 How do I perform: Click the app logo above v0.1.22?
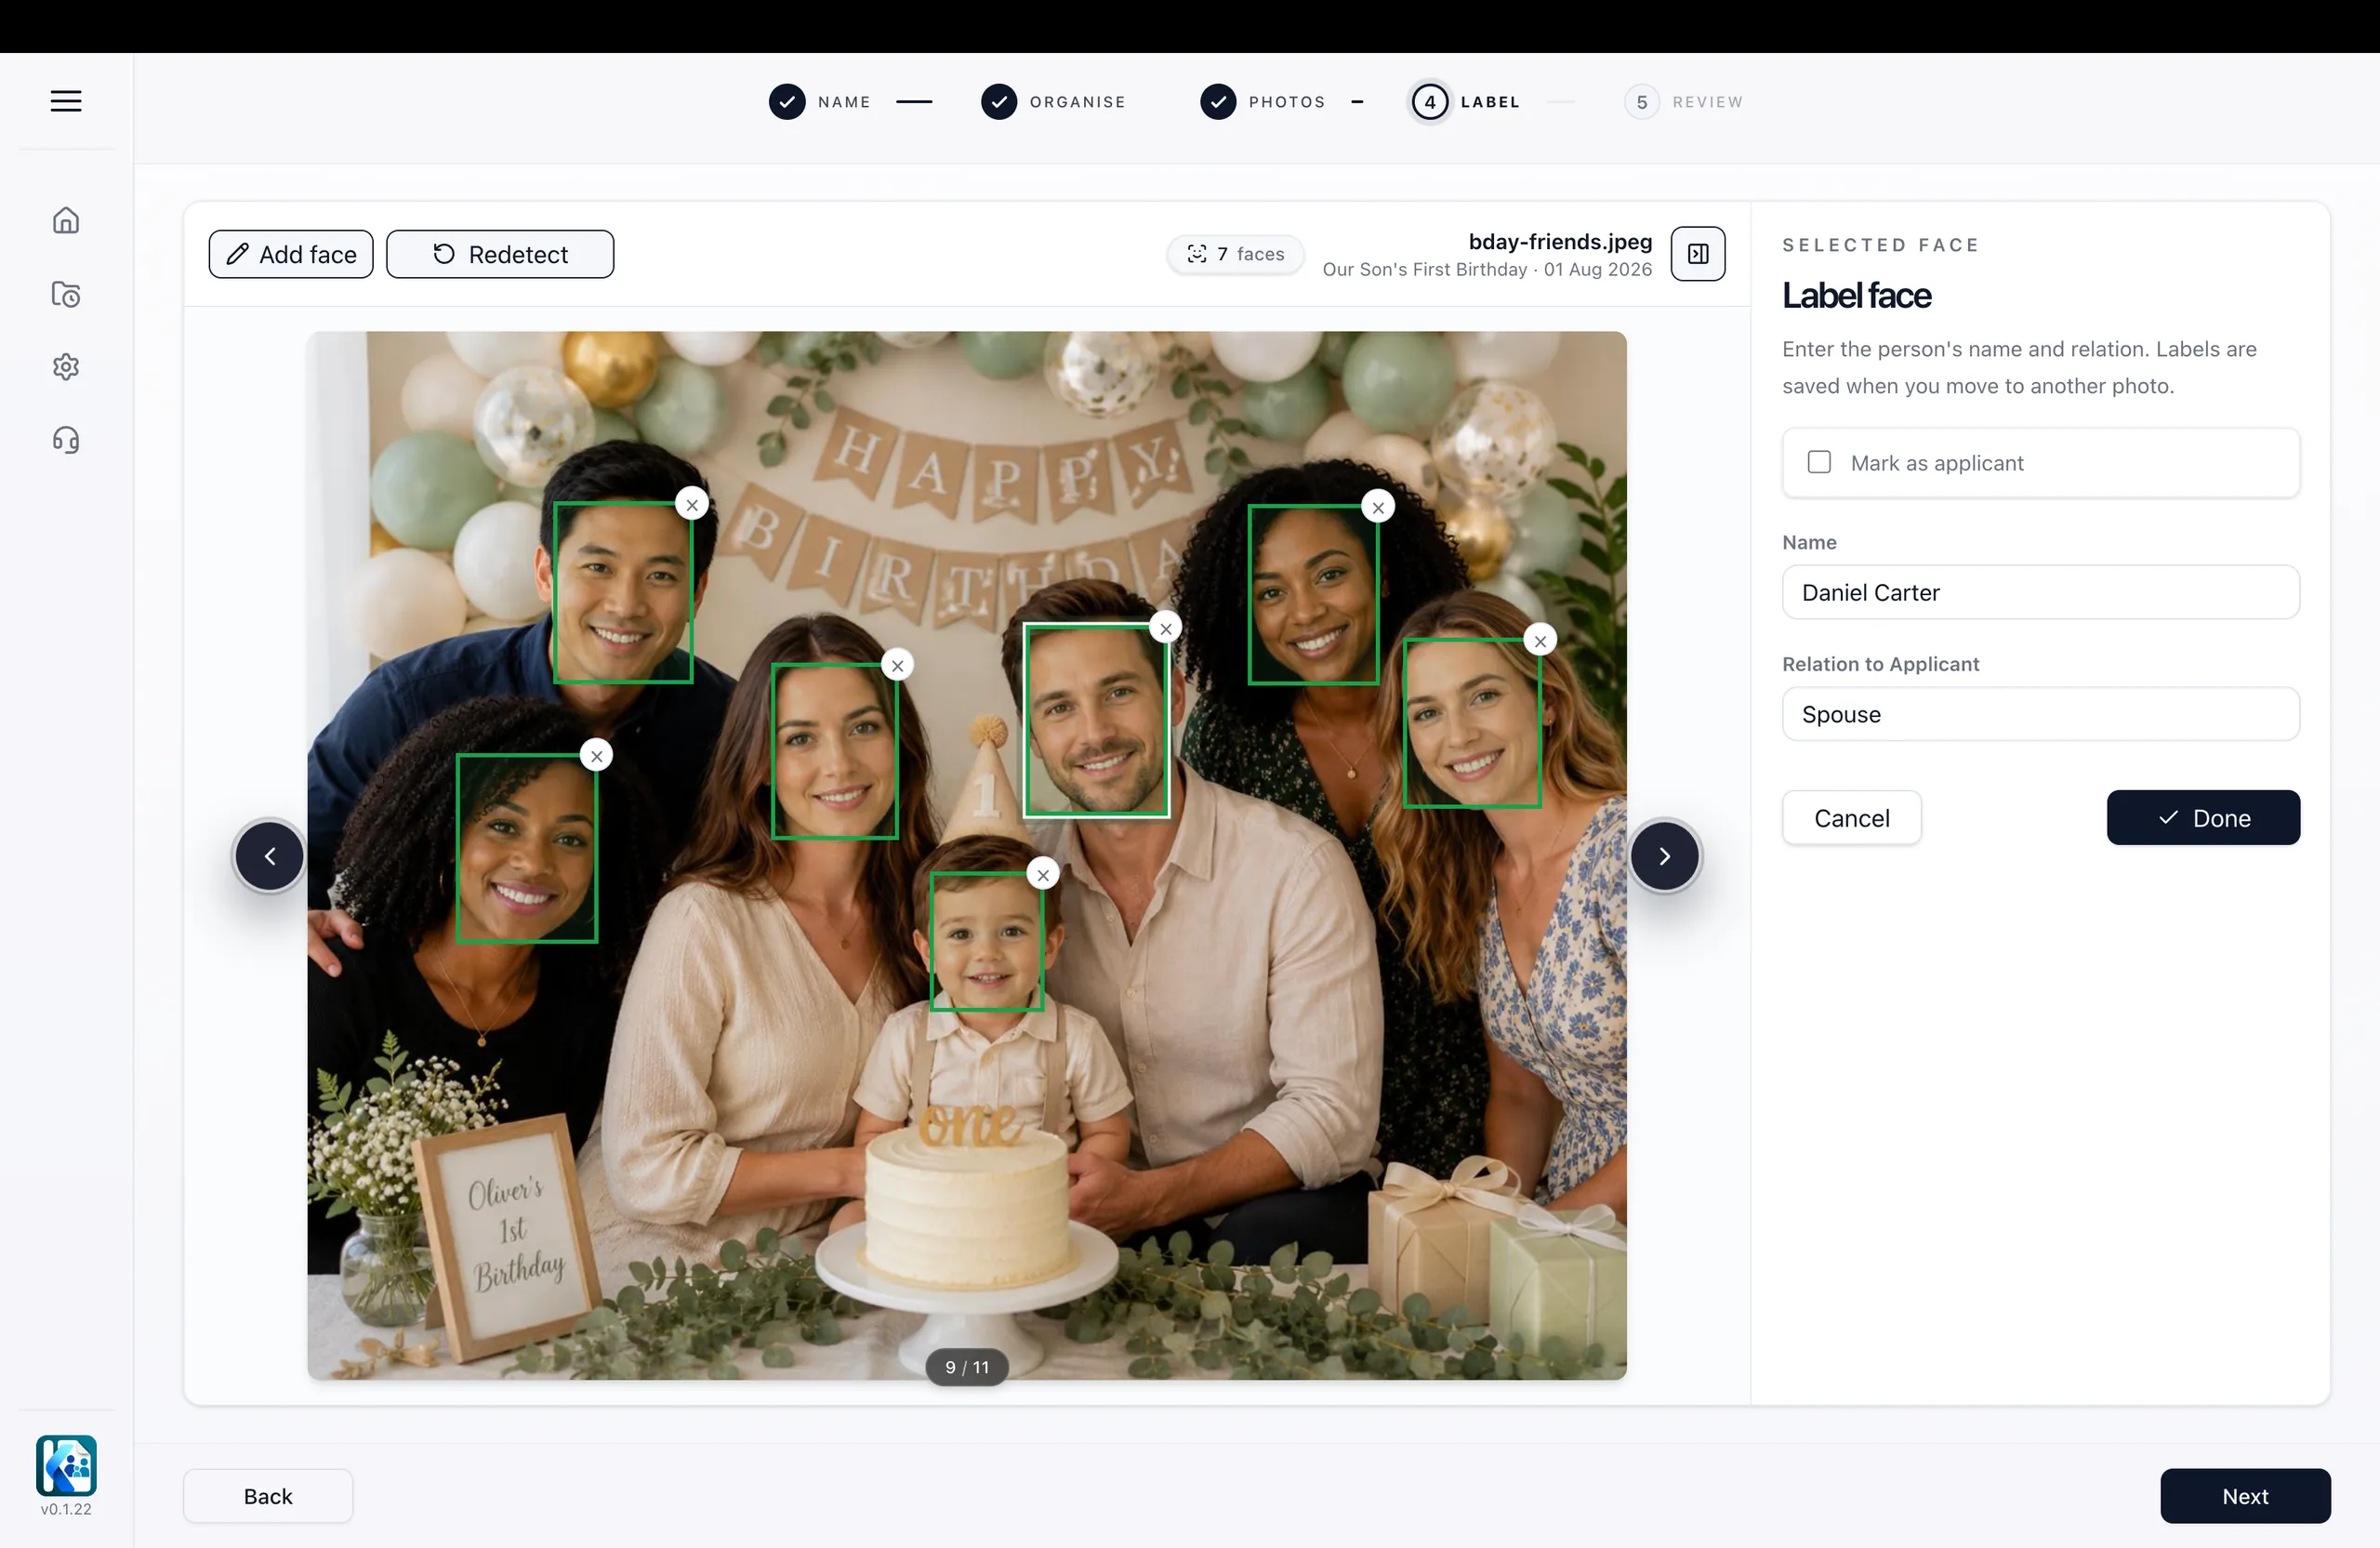(66, 1465)
